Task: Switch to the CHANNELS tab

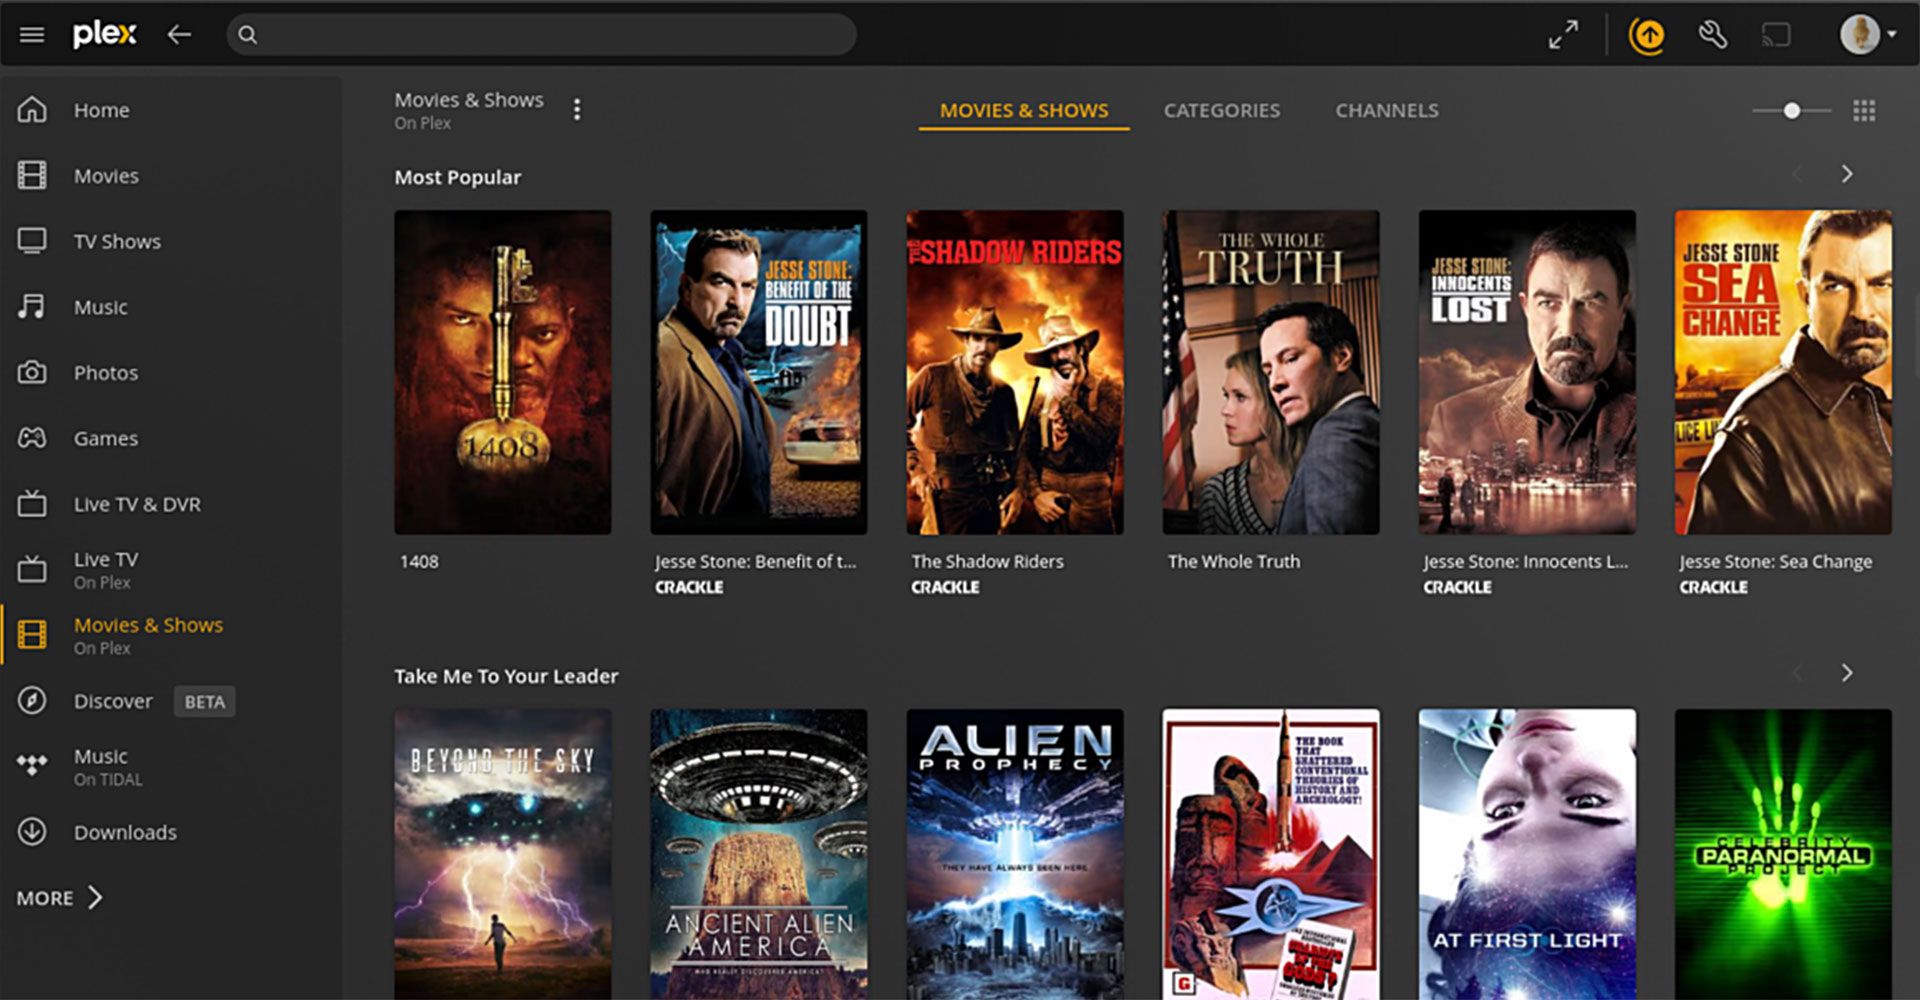Action: pyautogui.click(x=1387, y=110)
